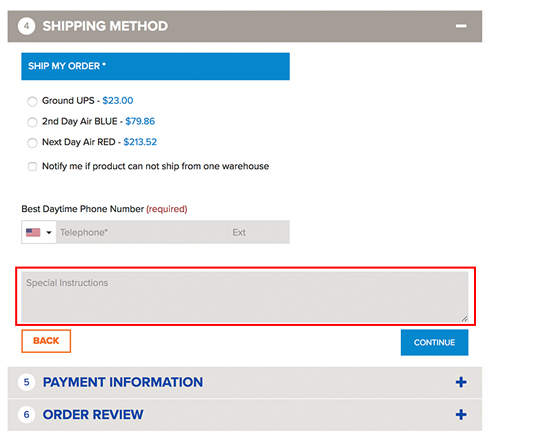Select 2nd Day Air BLUE option

point(32,122)
